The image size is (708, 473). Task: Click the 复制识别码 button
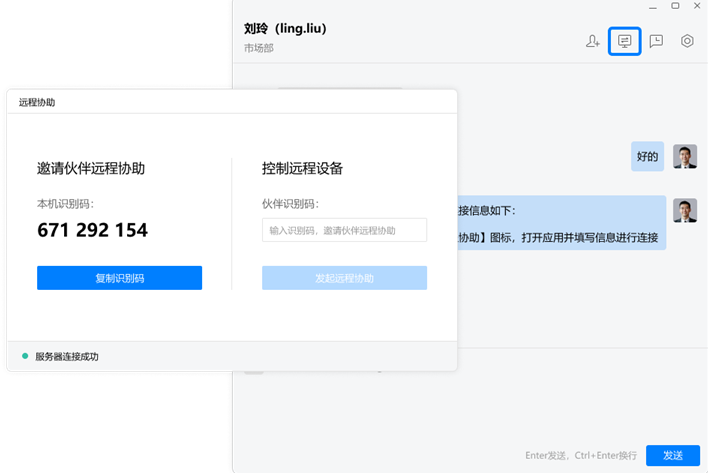click(119, 278)
